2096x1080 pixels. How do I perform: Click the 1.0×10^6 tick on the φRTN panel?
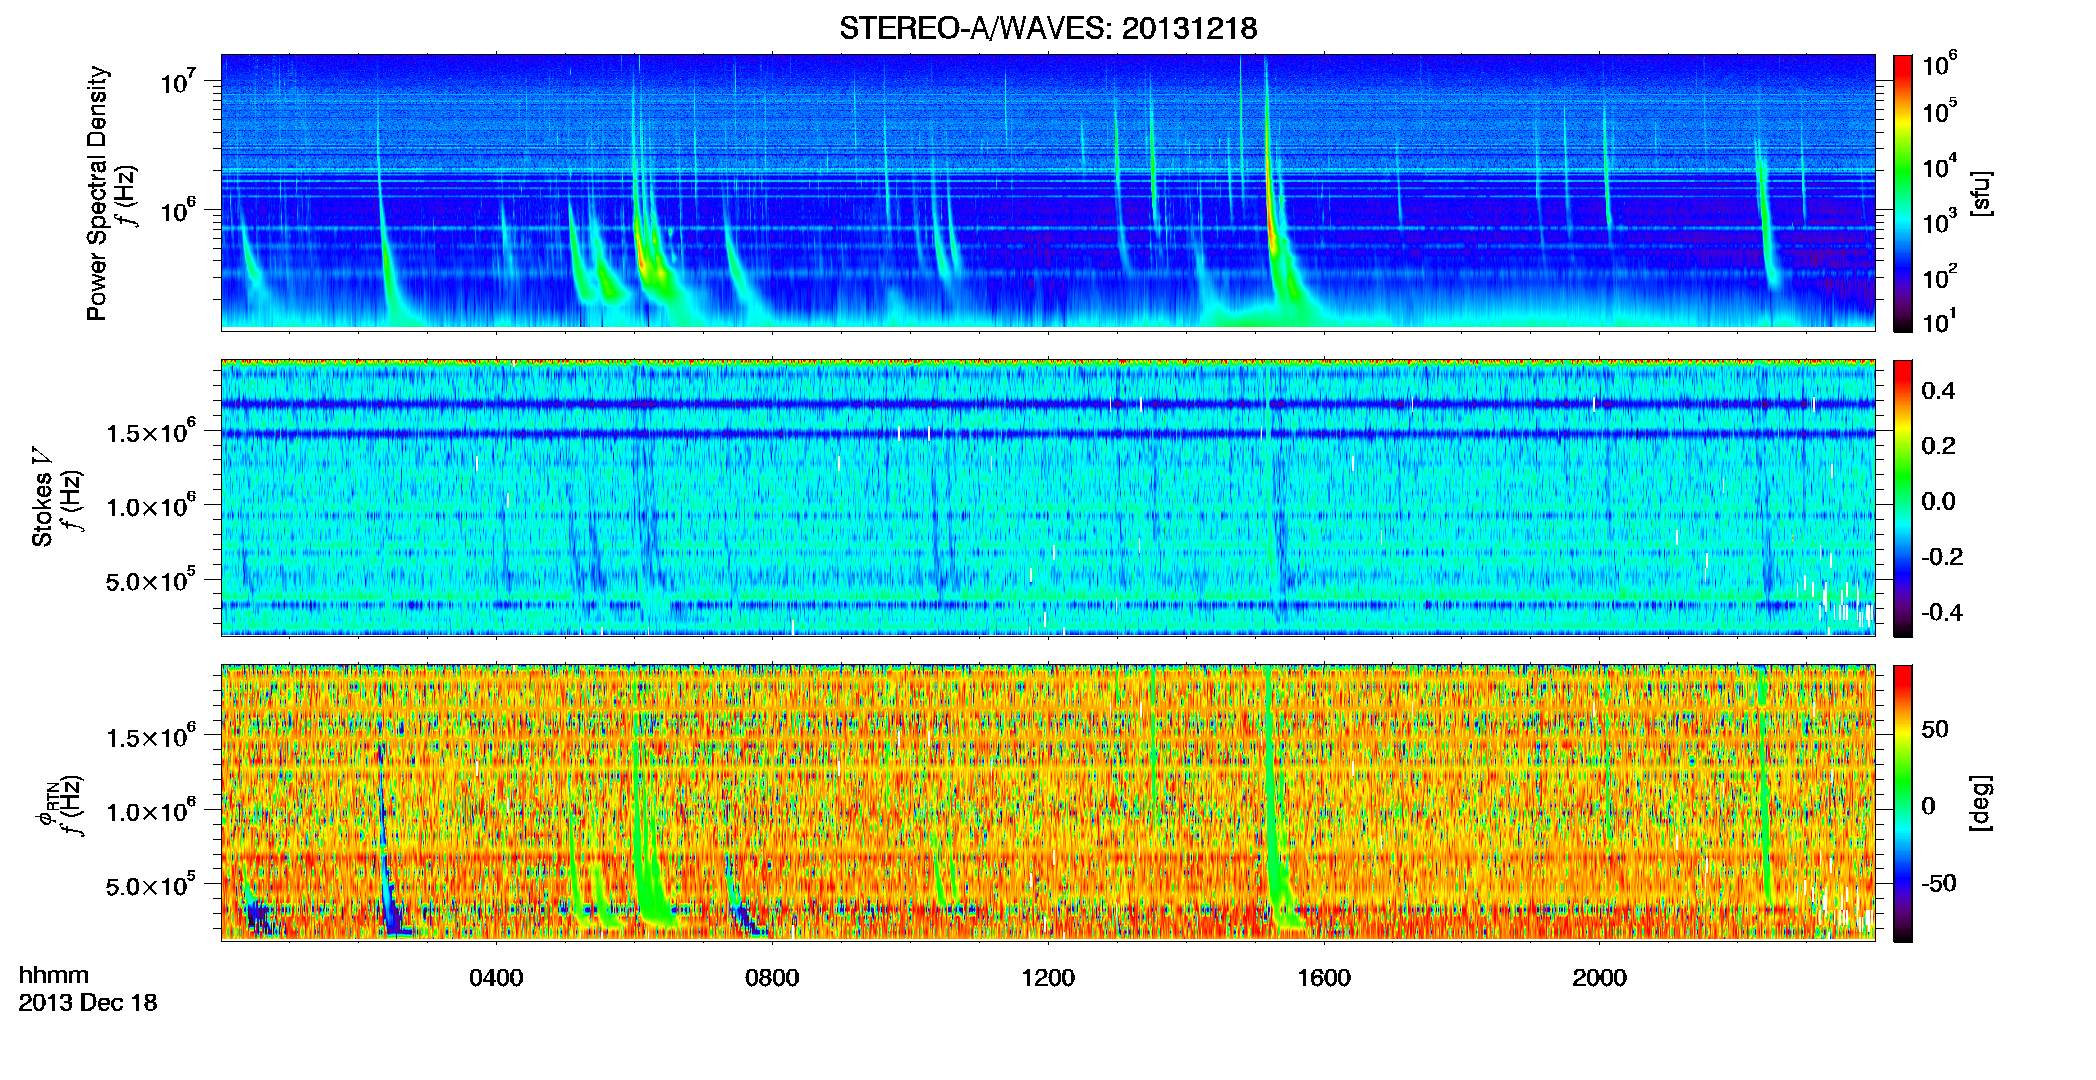coord(150,810)
